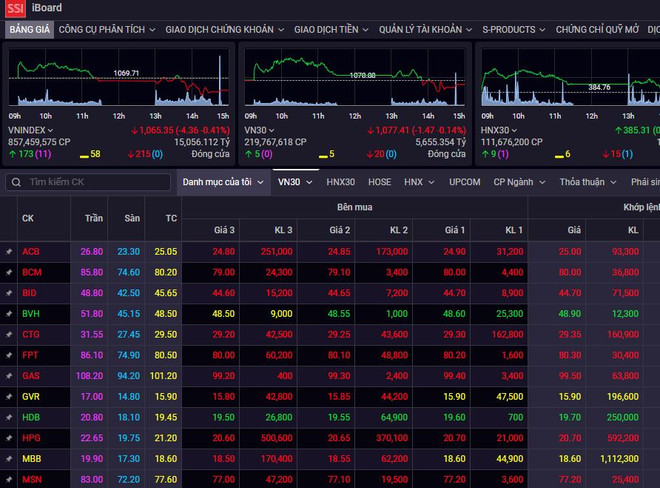Pin the BVH stock row
This screenshot has width=660, height=488.
(9, 313)
